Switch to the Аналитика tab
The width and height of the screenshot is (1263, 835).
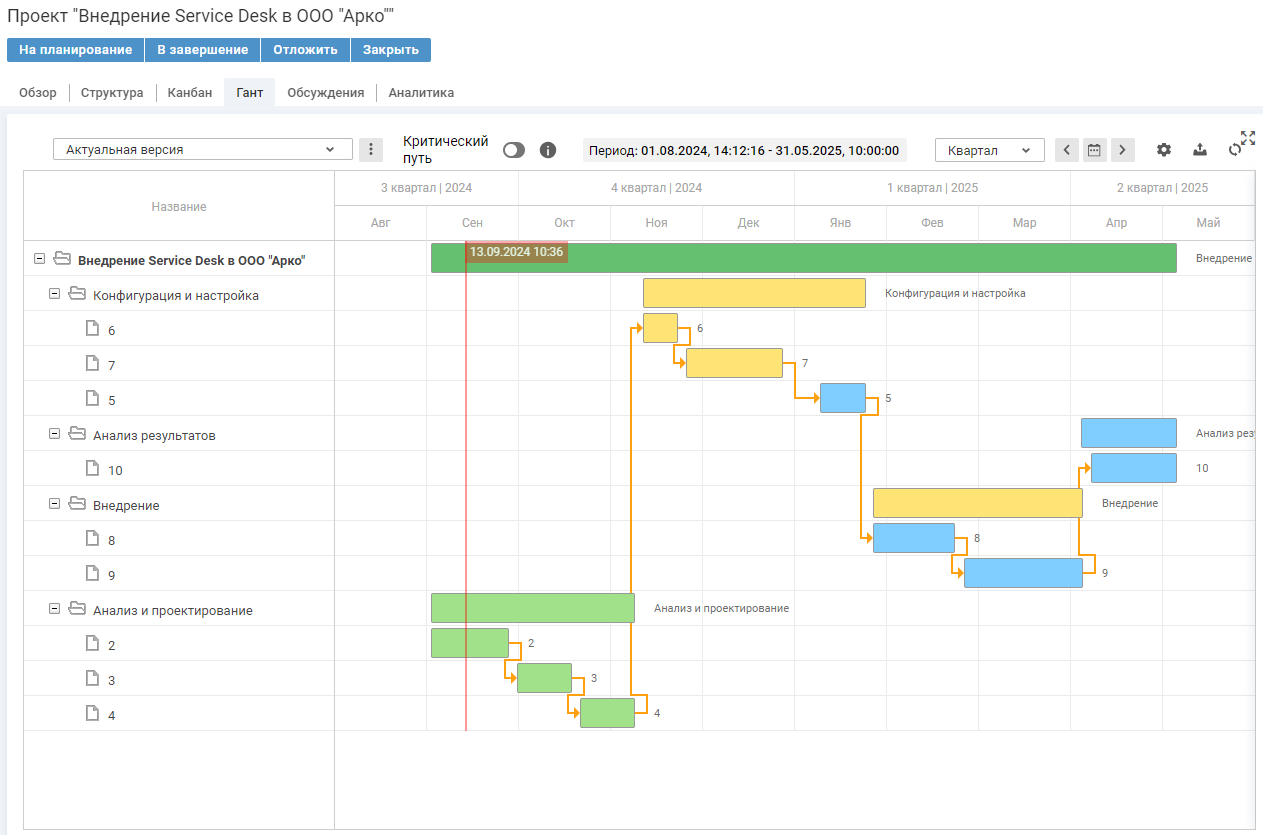tap(421, 93)
